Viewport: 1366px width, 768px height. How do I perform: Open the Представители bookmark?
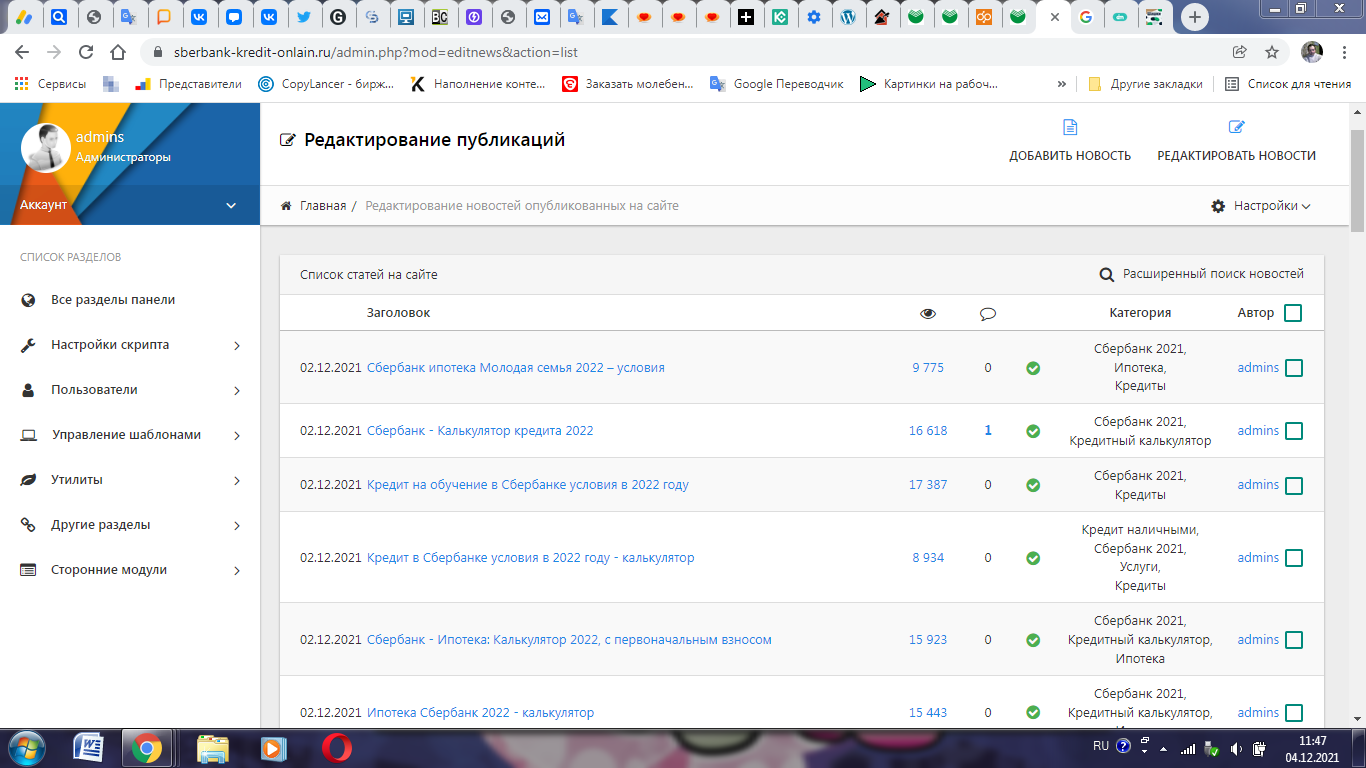pos(188,84)
